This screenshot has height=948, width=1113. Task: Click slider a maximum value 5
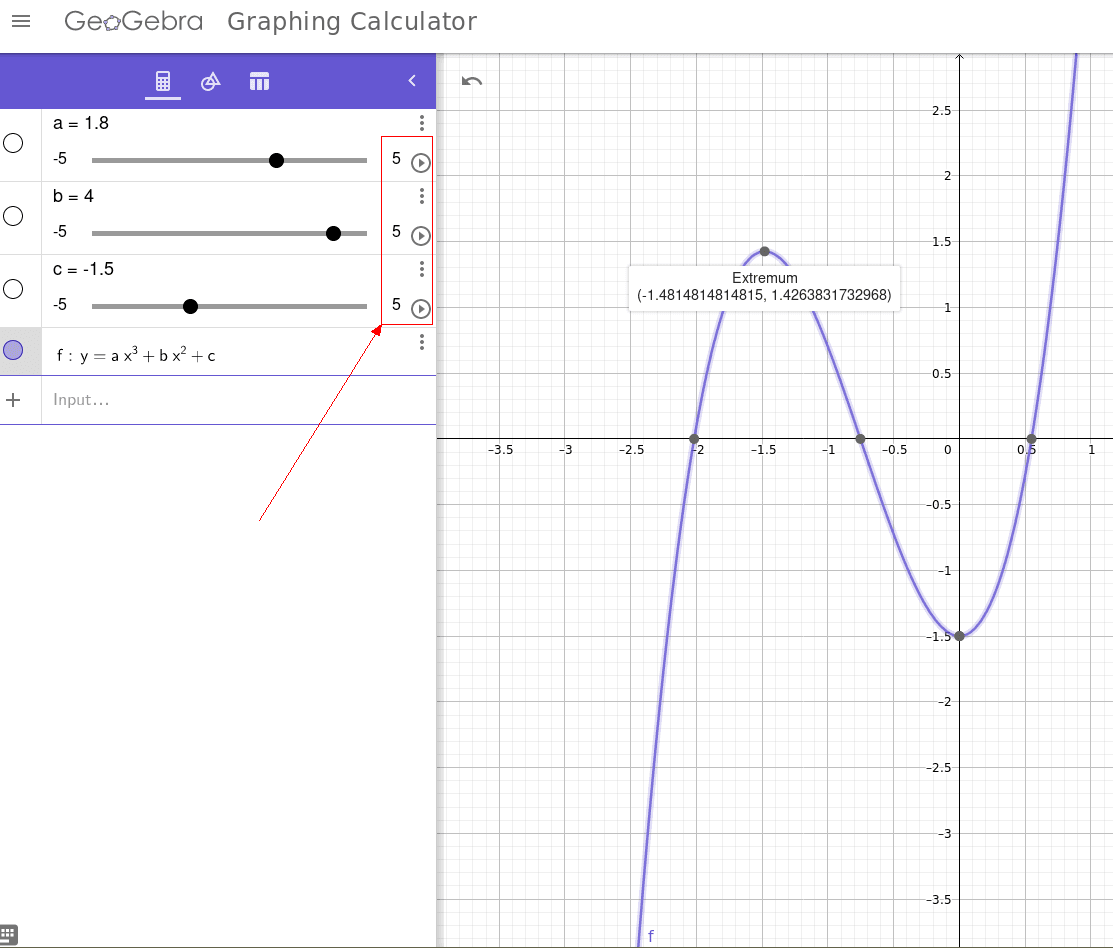click(x=396, y=158)
